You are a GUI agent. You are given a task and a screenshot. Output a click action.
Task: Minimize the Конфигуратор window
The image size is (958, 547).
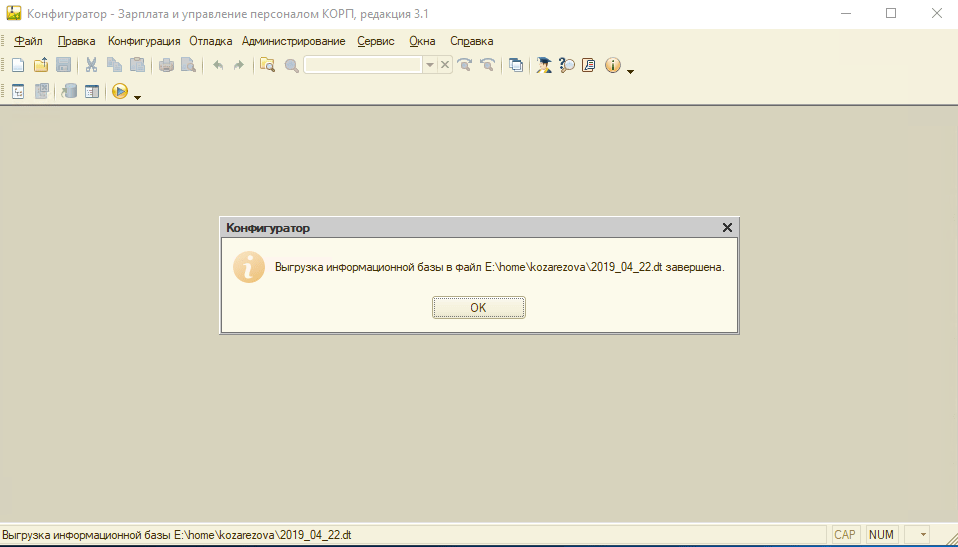(846, 13)
